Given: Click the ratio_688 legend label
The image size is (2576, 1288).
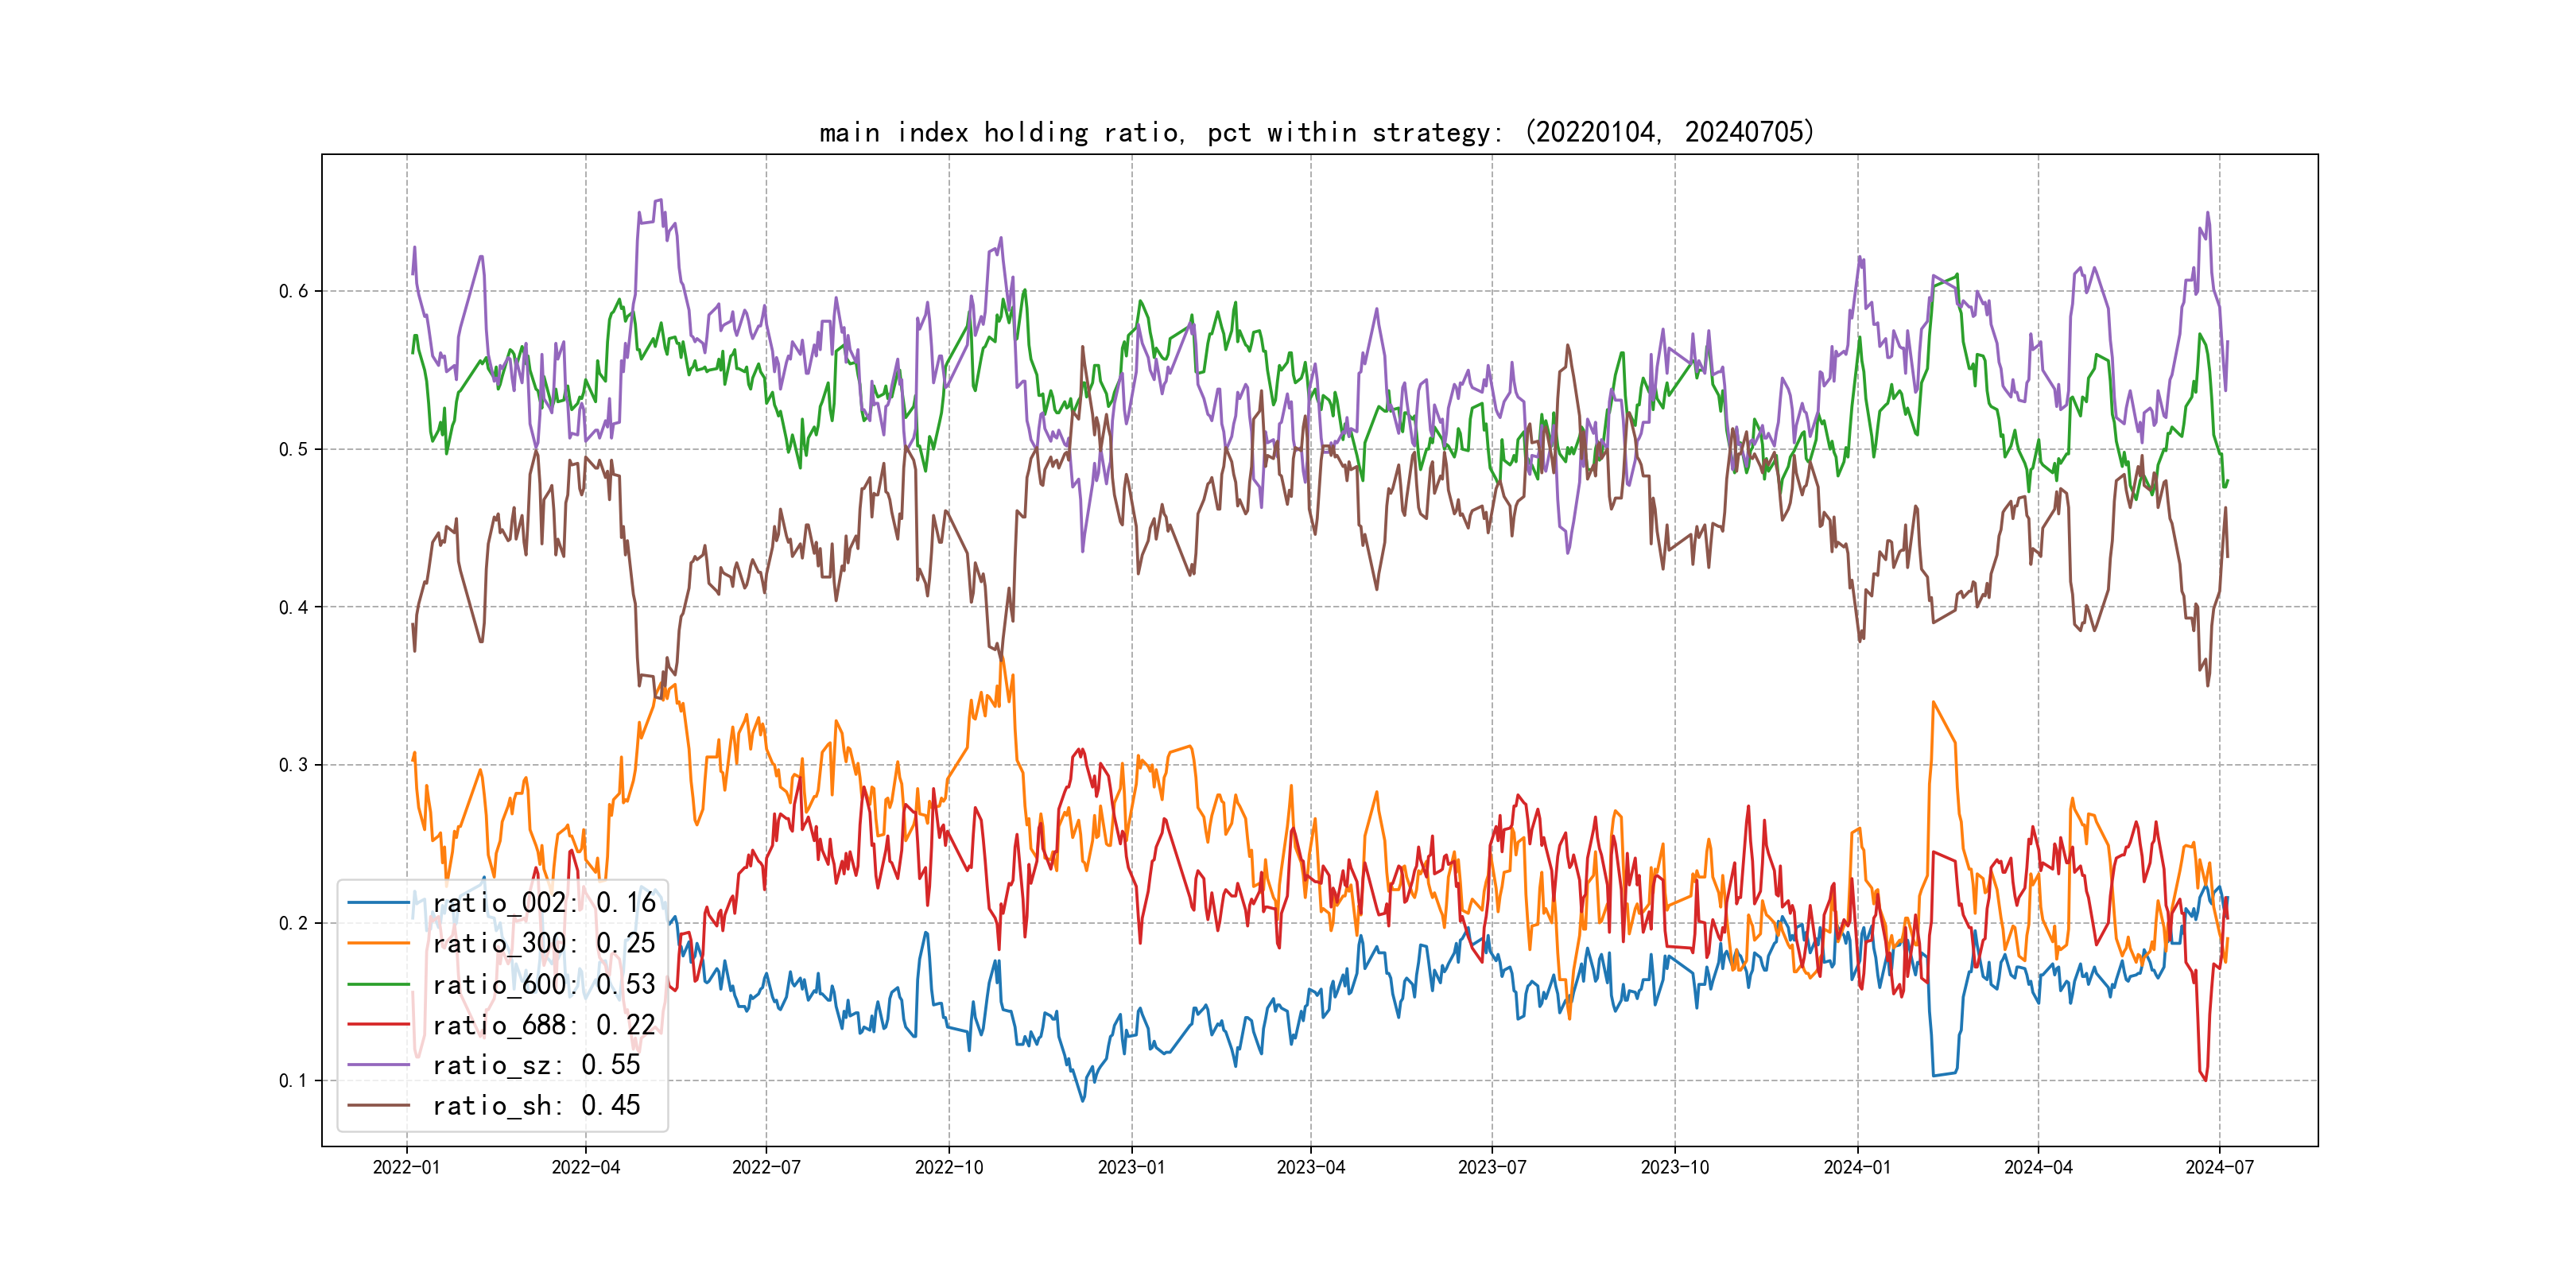Looking at the screenshot, I should 543,1025.
